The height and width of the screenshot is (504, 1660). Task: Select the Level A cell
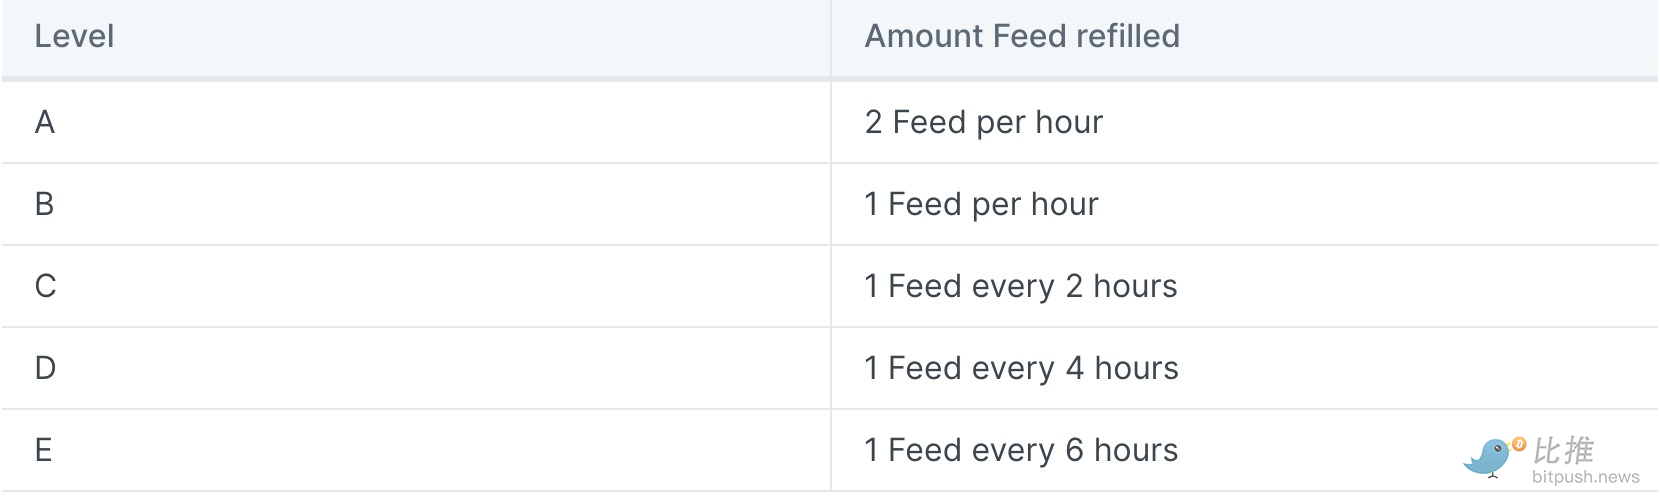coord(416,122)
